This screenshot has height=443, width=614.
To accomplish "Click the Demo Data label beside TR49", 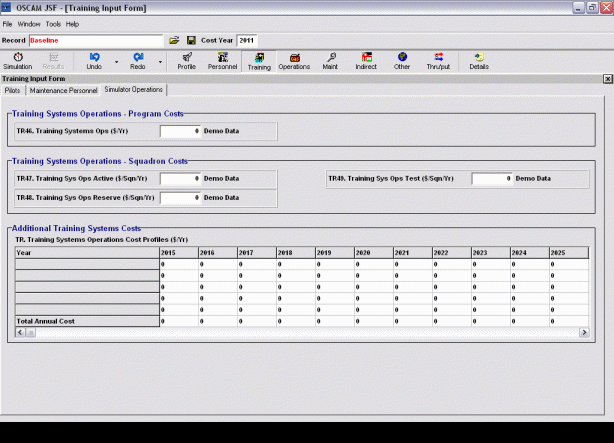I will point(533,179).
